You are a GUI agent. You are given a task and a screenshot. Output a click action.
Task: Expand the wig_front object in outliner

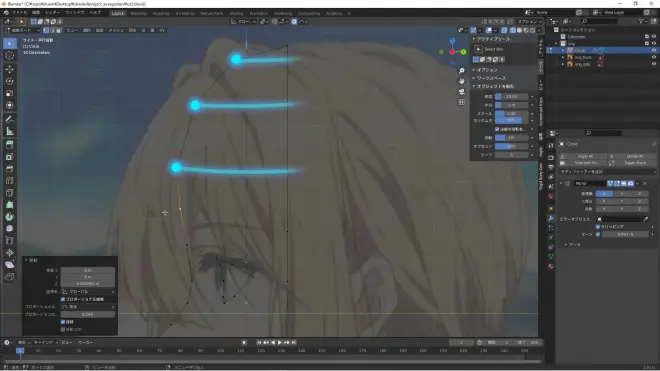point(563,57)
